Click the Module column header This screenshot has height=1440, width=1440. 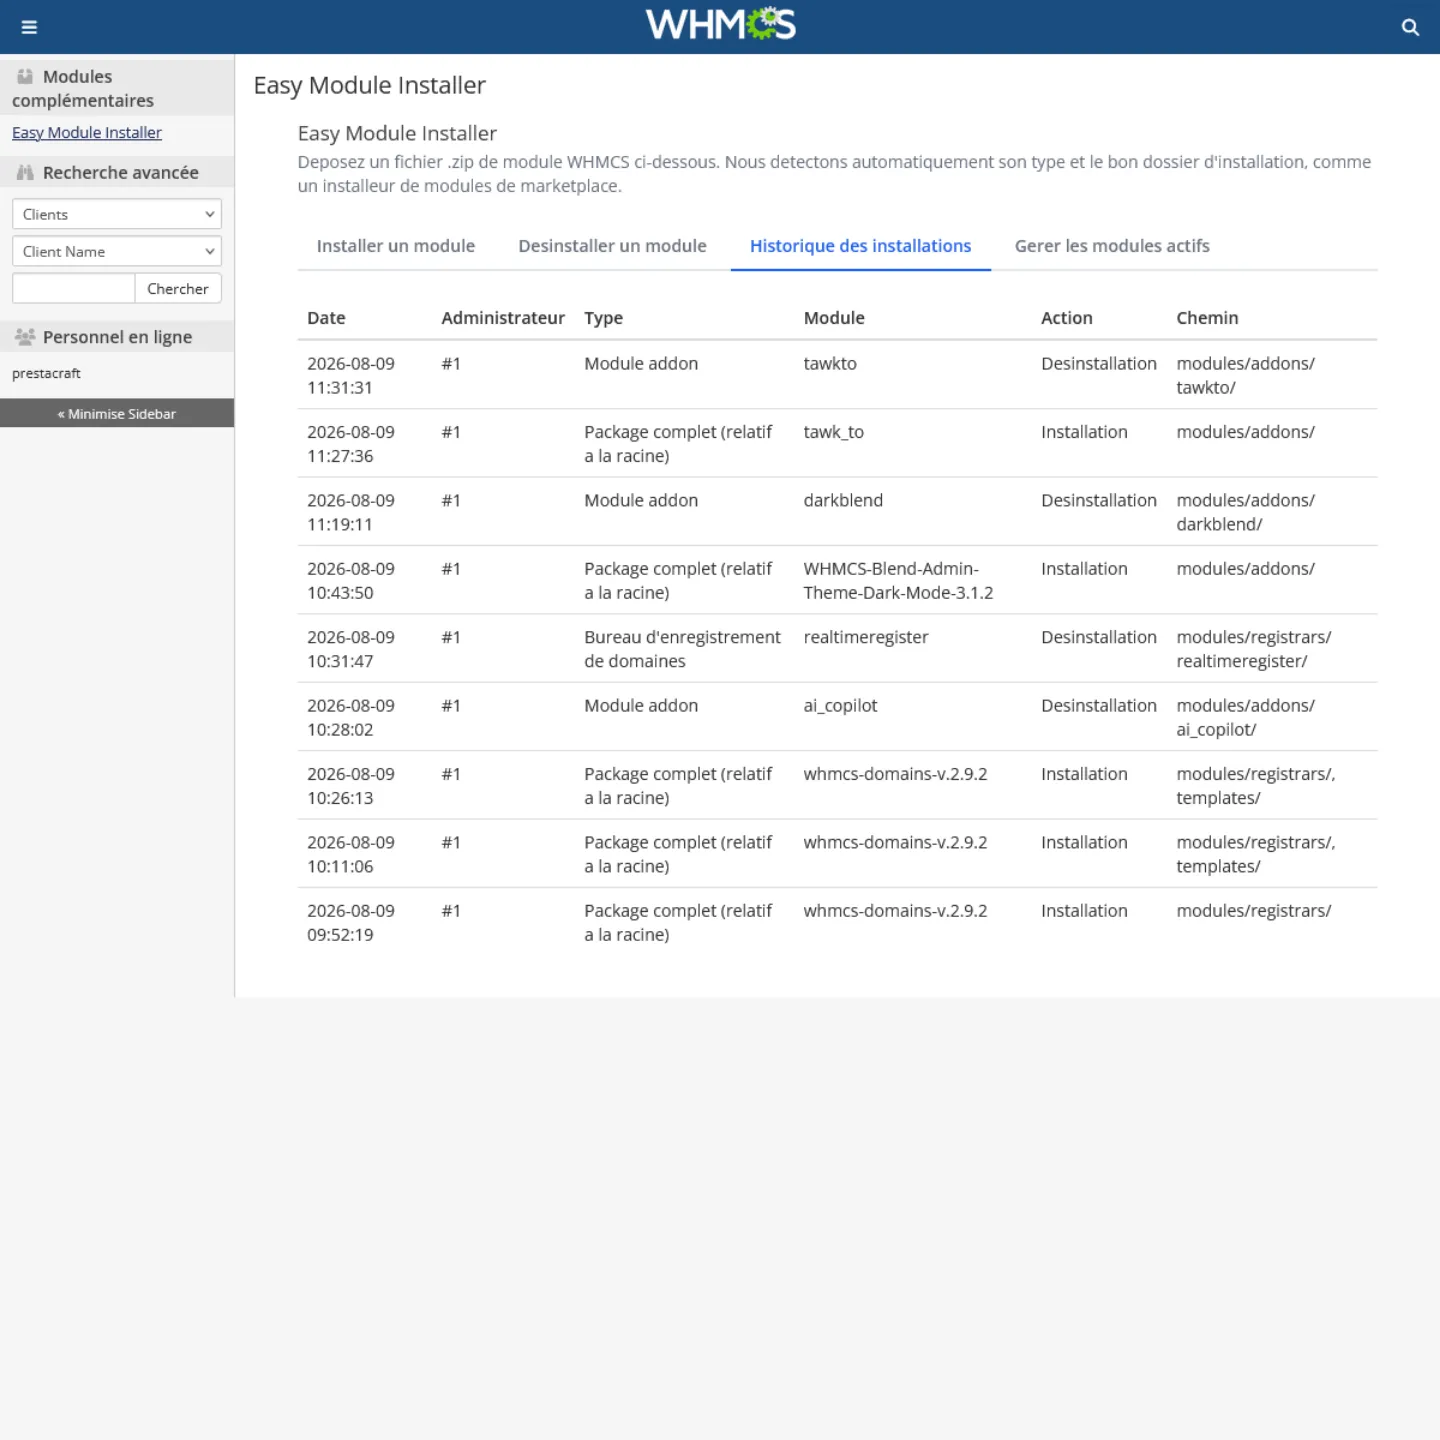(834, 318)
